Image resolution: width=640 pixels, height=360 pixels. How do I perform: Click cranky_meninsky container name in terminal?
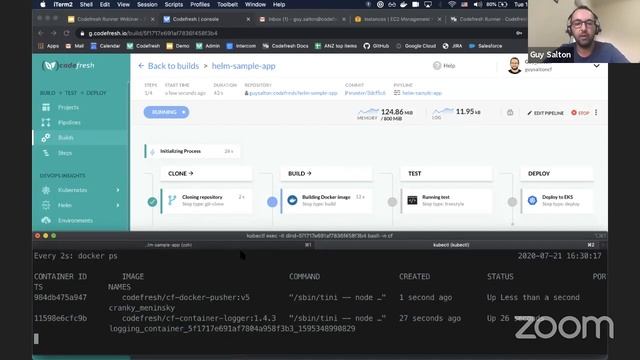142,308
